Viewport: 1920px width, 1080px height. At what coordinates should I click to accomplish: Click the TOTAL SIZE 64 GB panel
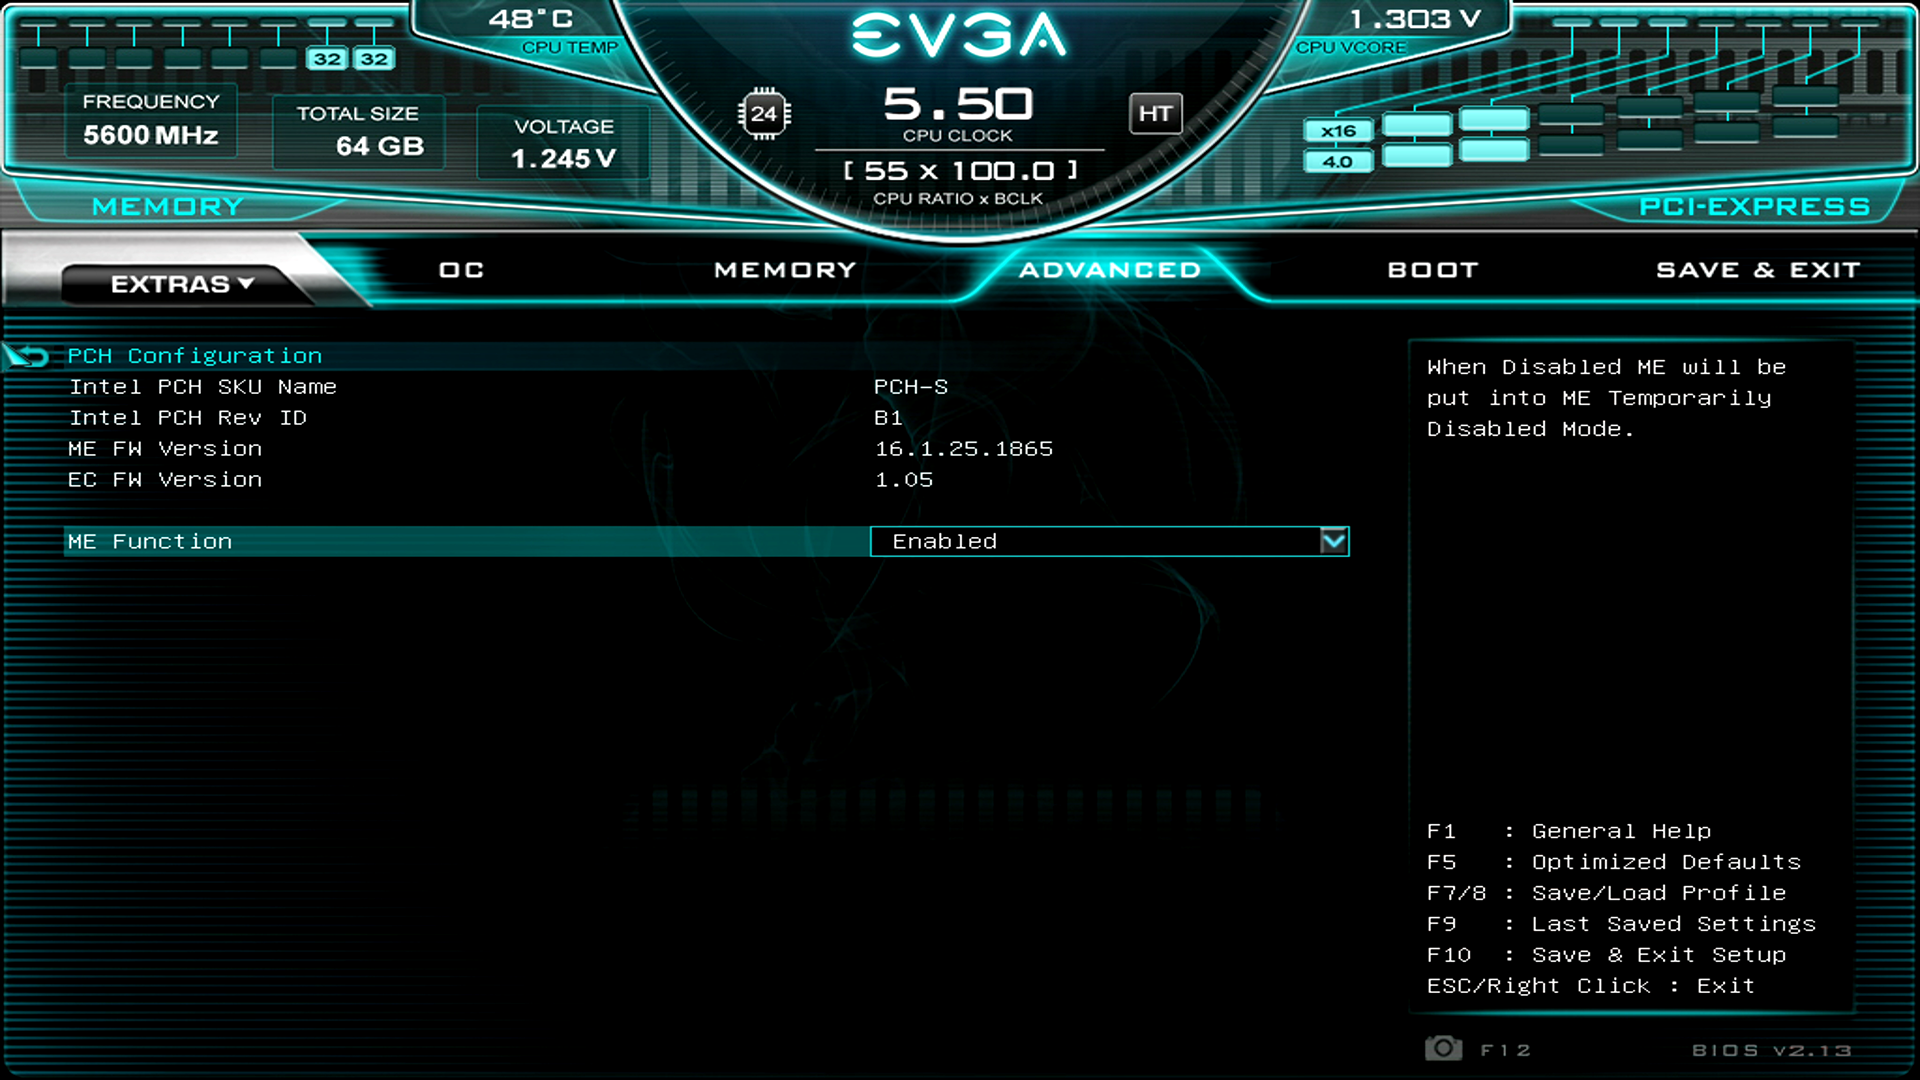(359, 131)
